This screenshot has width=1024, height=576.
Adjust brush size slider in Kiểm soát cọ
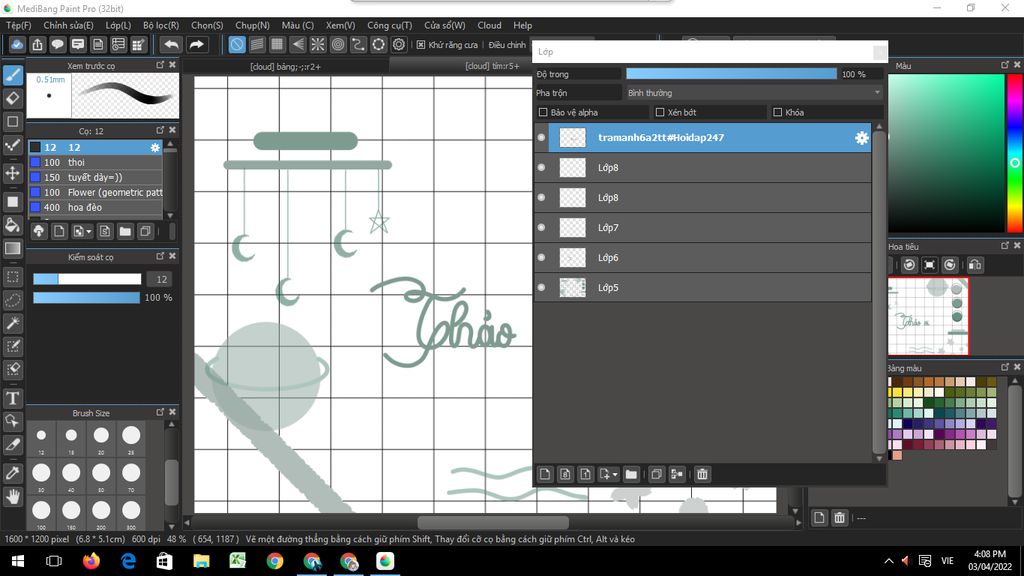pos(87,279)
